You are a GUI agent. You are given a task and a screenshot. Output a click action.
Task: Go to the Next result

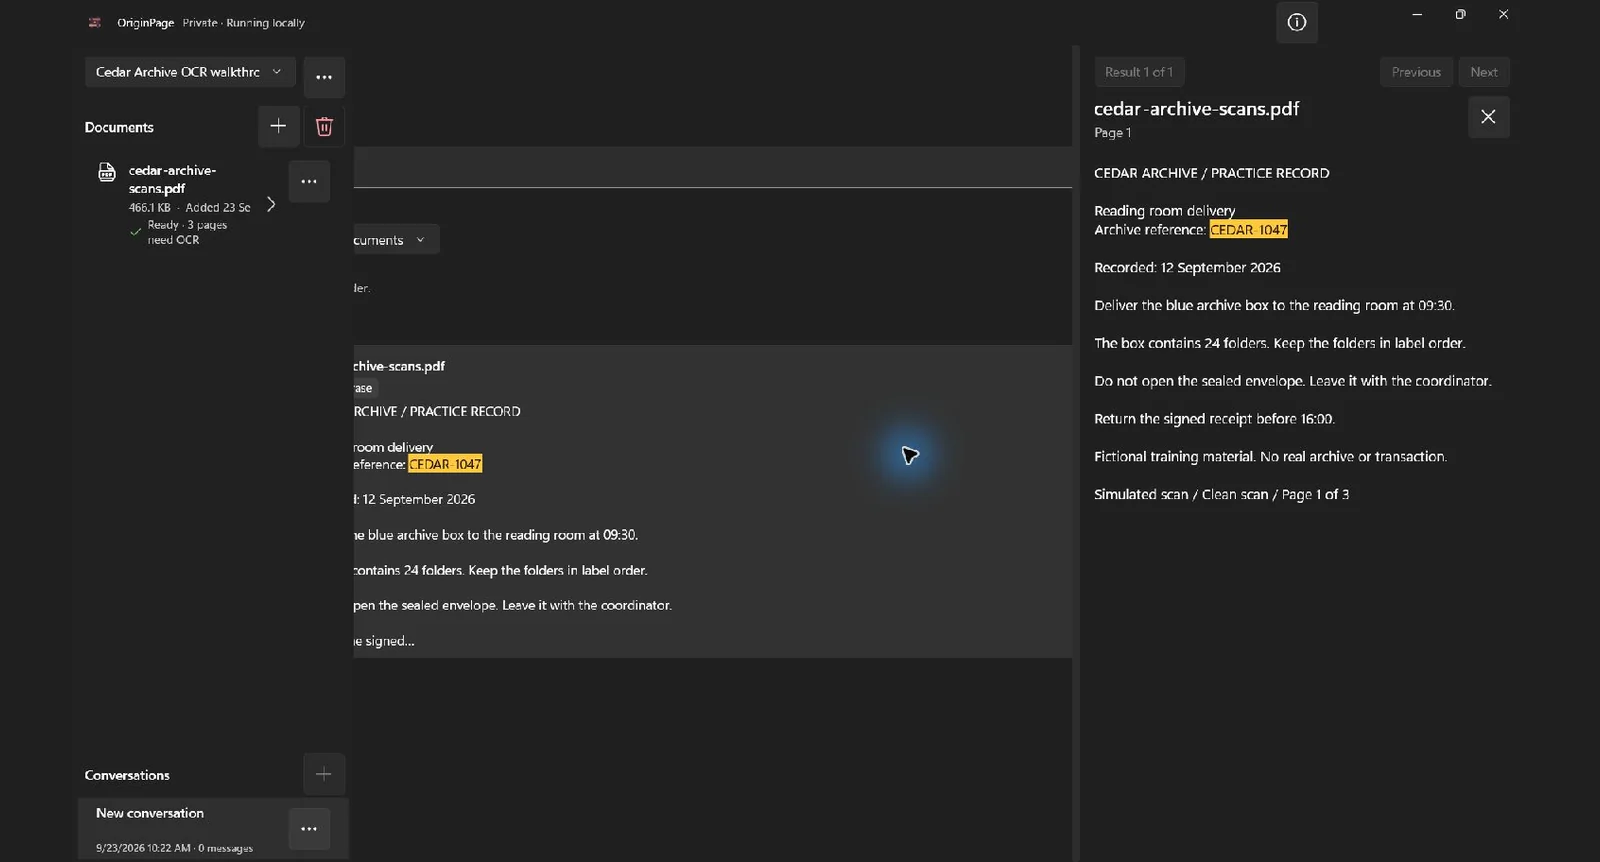[1484, 72]
